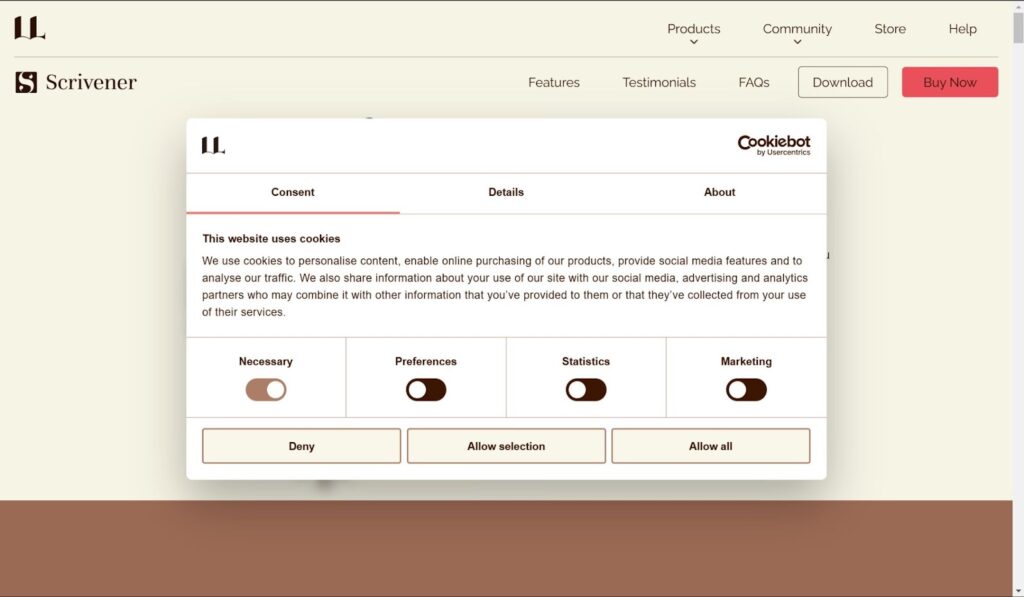Click the Scrivener S logo icon
This screenshot has width=1024, height=597.
click(26, 82)
